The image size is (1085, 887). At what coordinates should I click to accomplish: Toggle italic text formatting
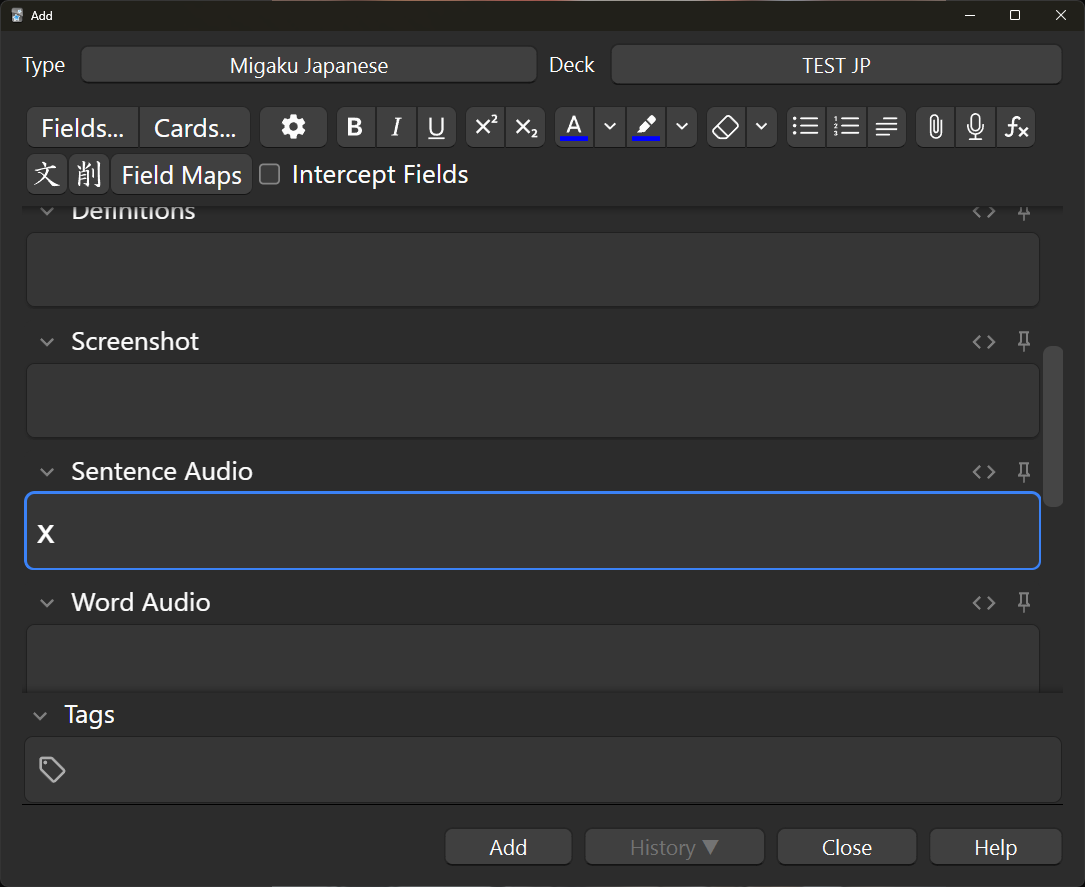coord(396,128)
